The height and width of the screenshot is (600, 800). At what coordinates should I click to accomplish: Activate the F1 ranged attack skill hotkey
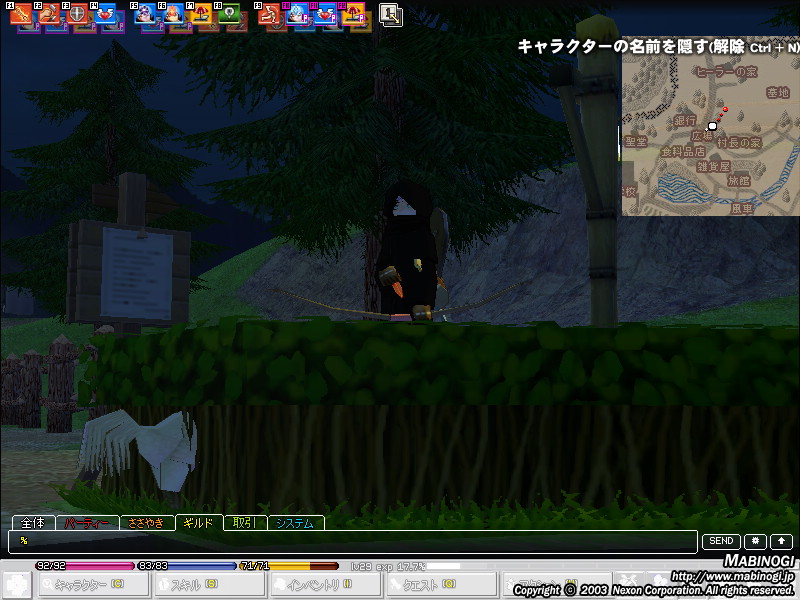(x=21, y=14)
